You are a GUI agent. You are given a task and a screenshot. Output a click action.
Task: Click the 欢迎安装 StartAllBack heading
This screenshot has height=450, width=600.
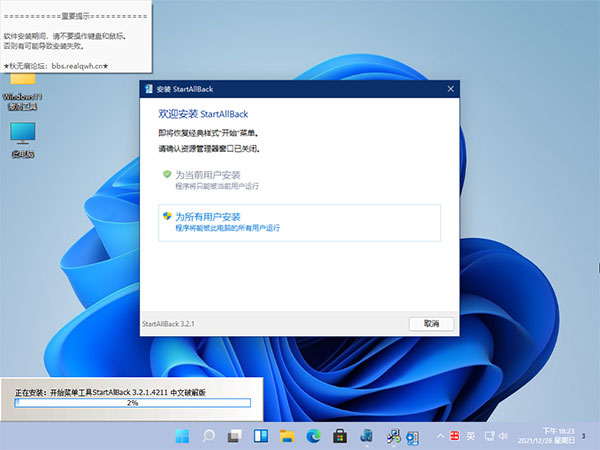pyautogui.click(x=203, y=114)
